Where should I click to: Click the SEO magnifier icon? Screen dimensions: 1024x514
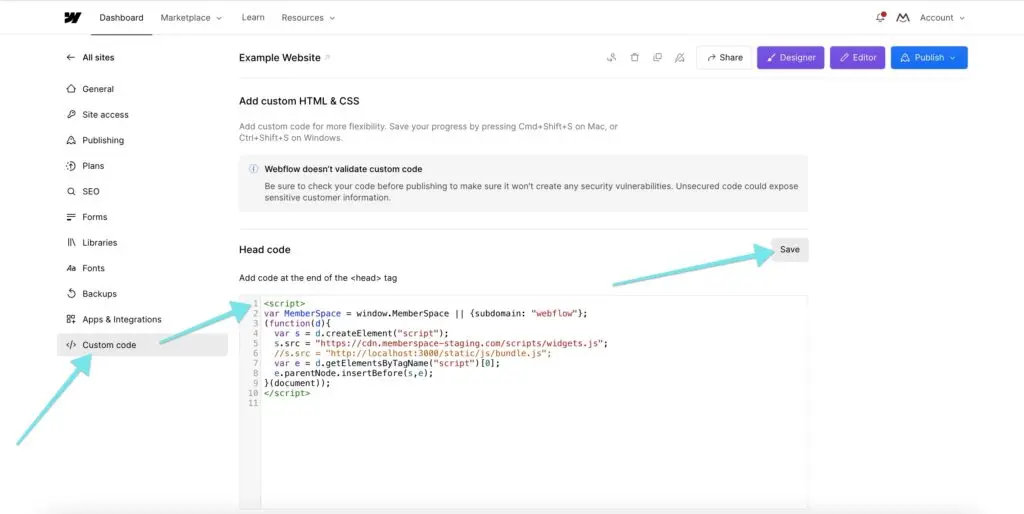pyautogui.click(x=71, y=191)
